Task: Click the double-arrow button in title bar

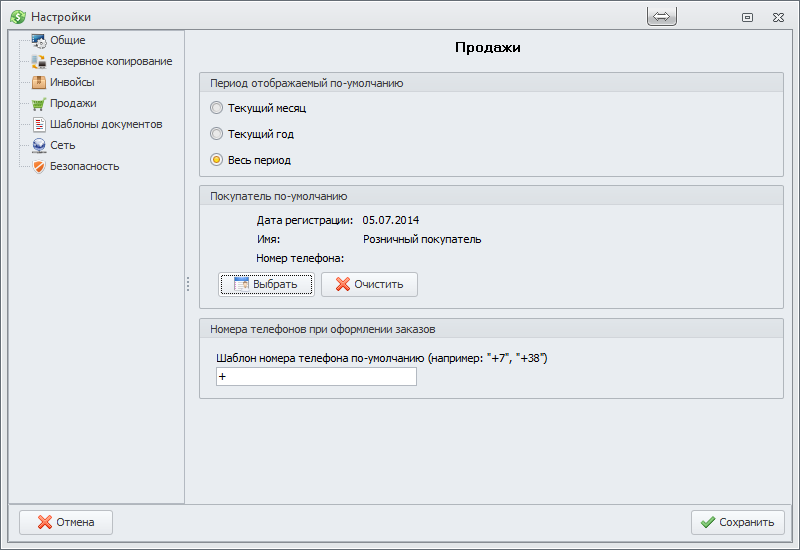Action: pyautogui.click(x=663, y=17)
